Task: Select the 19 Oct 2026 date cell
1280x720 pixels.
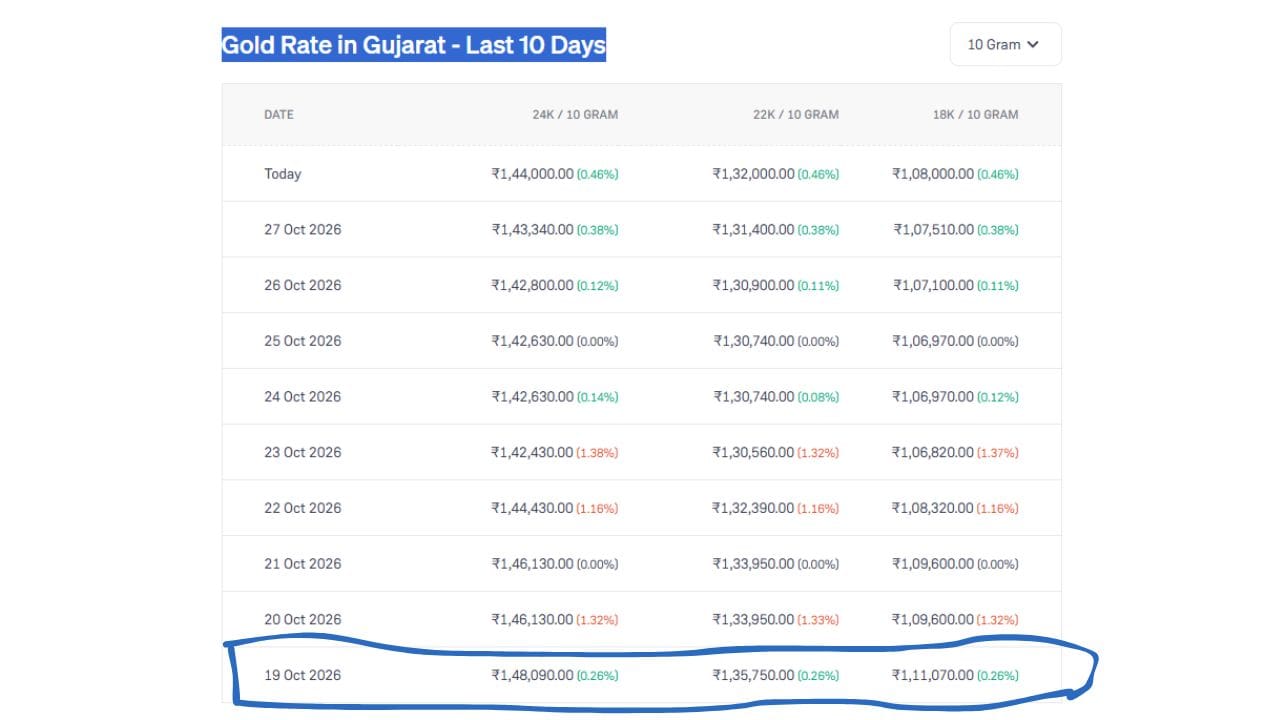Action: [x=303, y=675]
